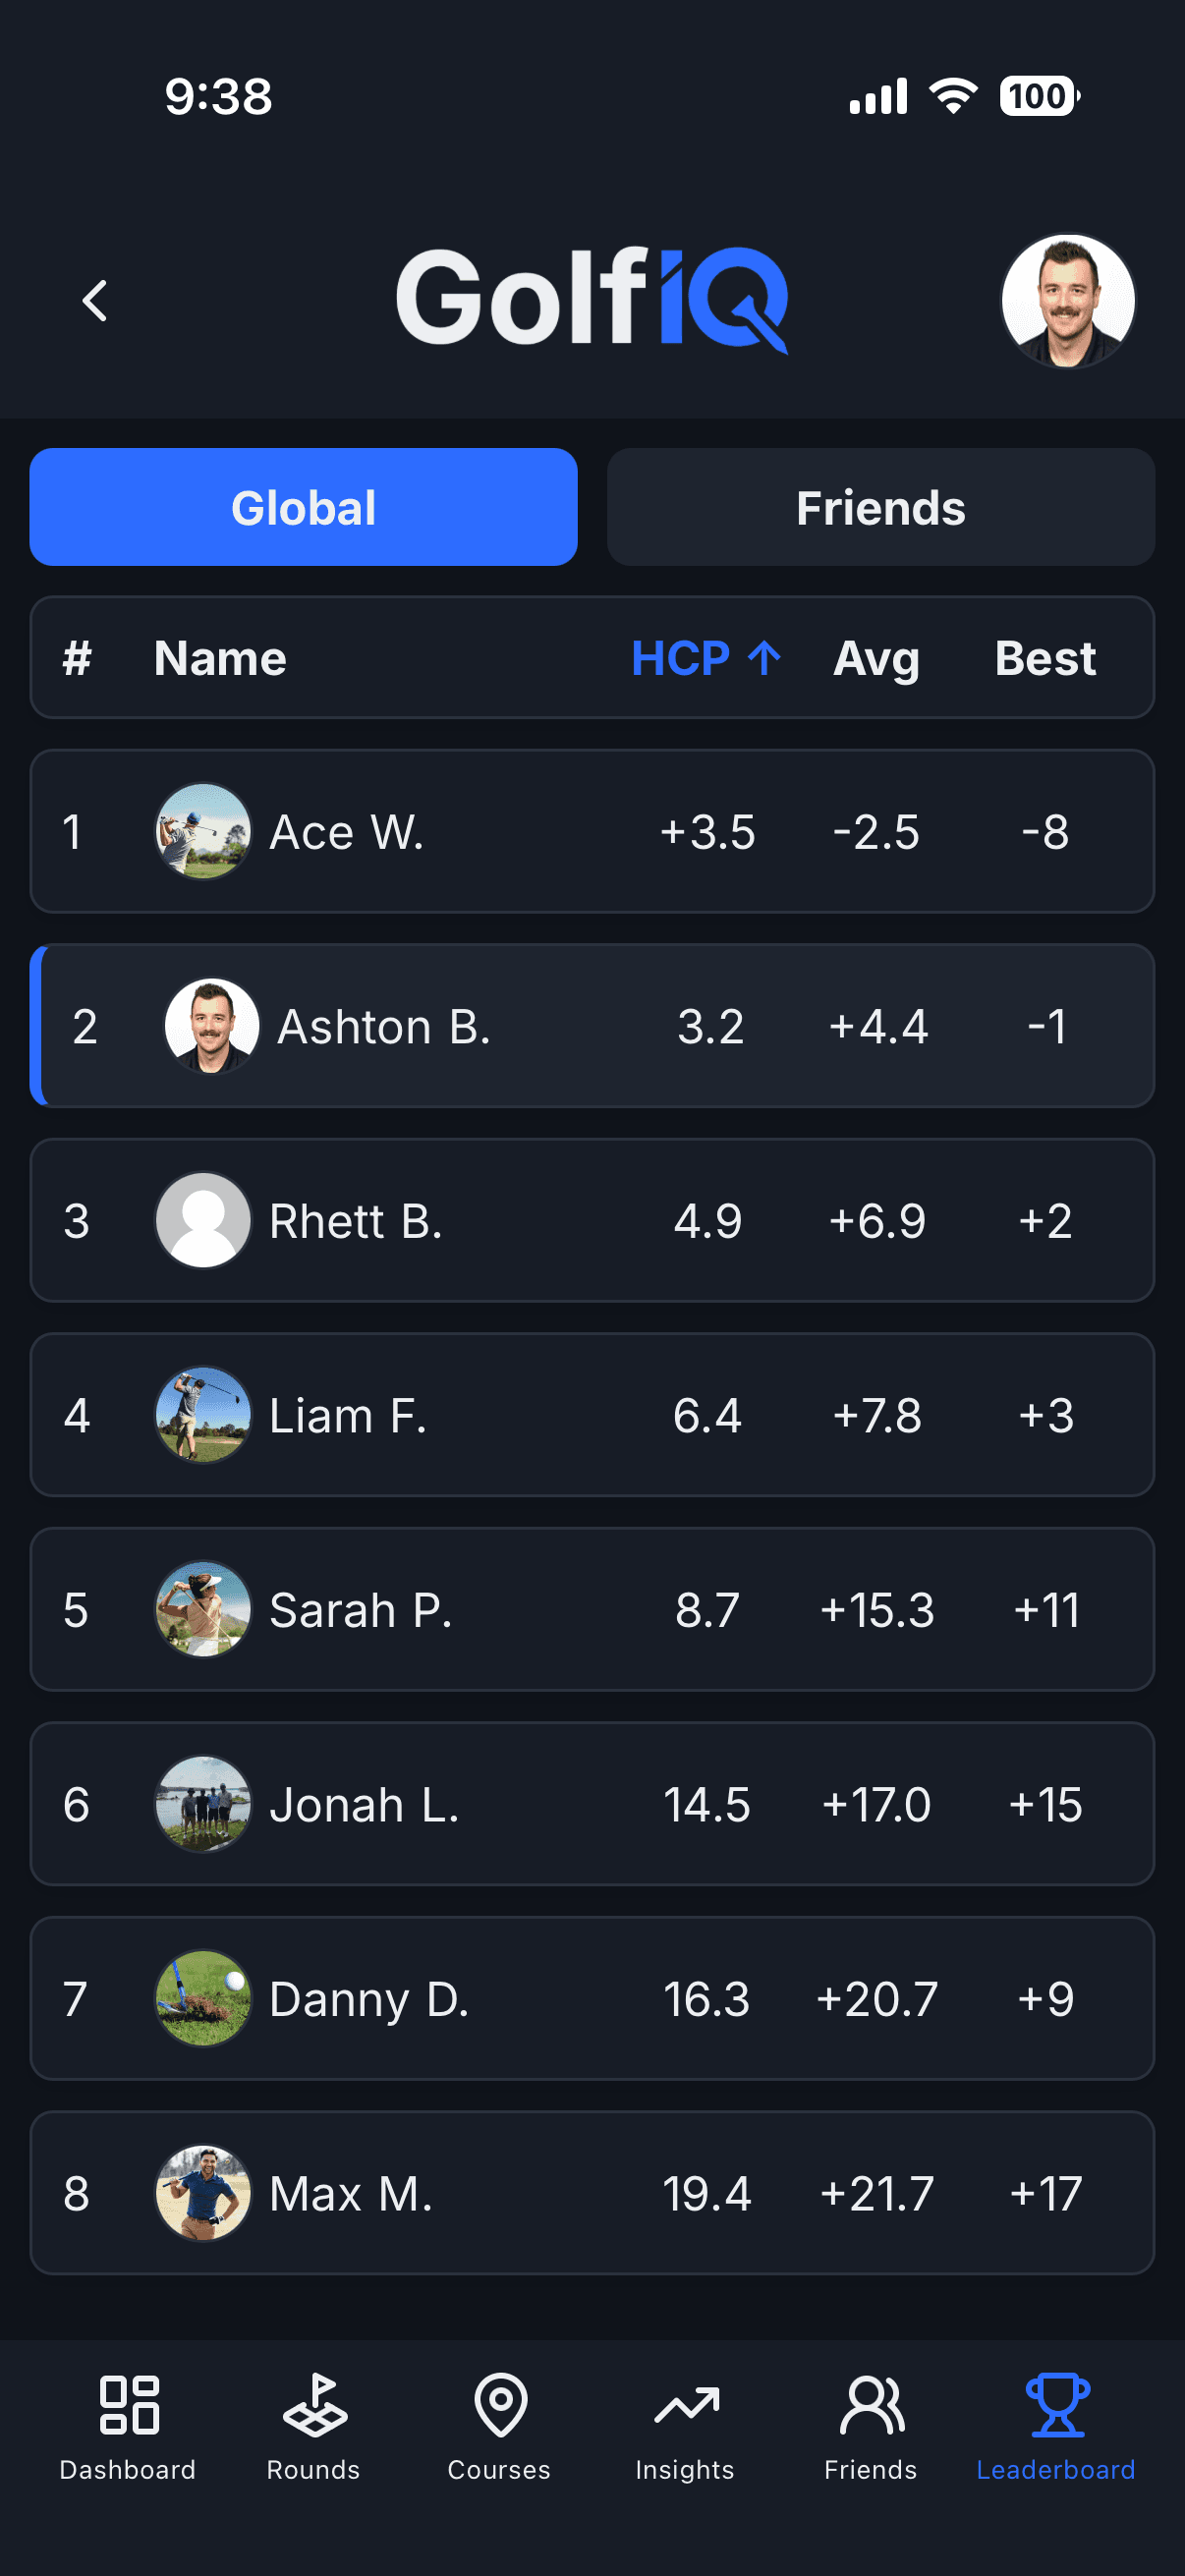This screenshot has width=1185, height=2576.
Task: Toggle the HCP sort order arrow
Action: click(x=763, y=657)
